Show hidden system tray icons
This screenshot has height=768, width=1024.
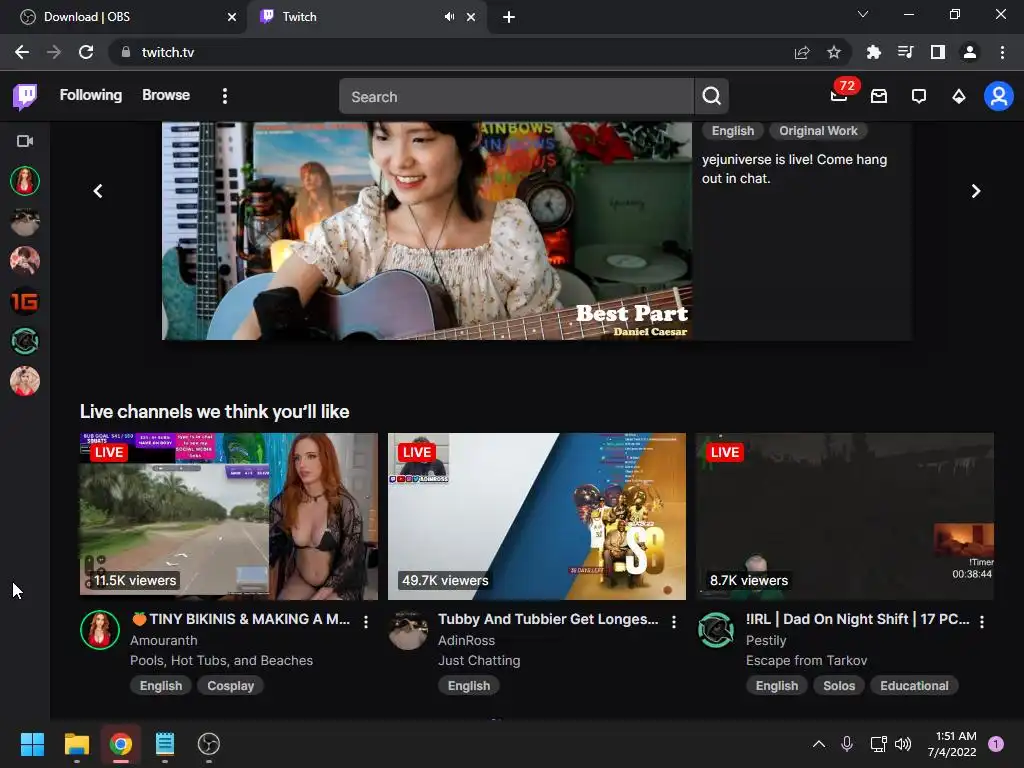[819, 744]
